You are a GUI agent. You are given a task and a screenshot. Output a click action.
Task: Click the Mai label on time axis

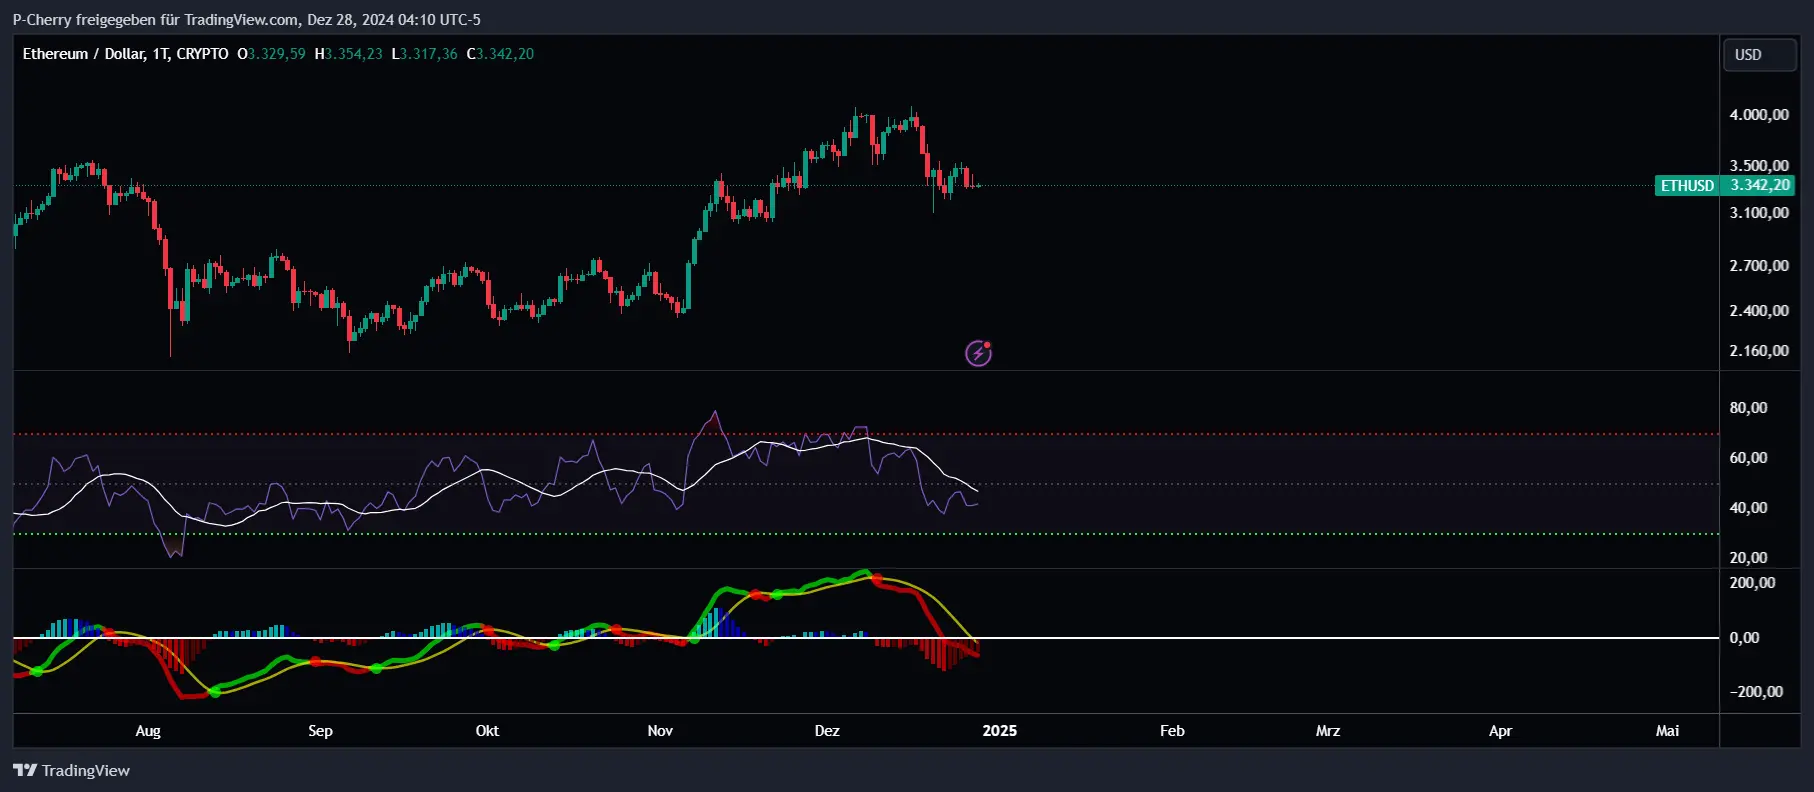1667,731
